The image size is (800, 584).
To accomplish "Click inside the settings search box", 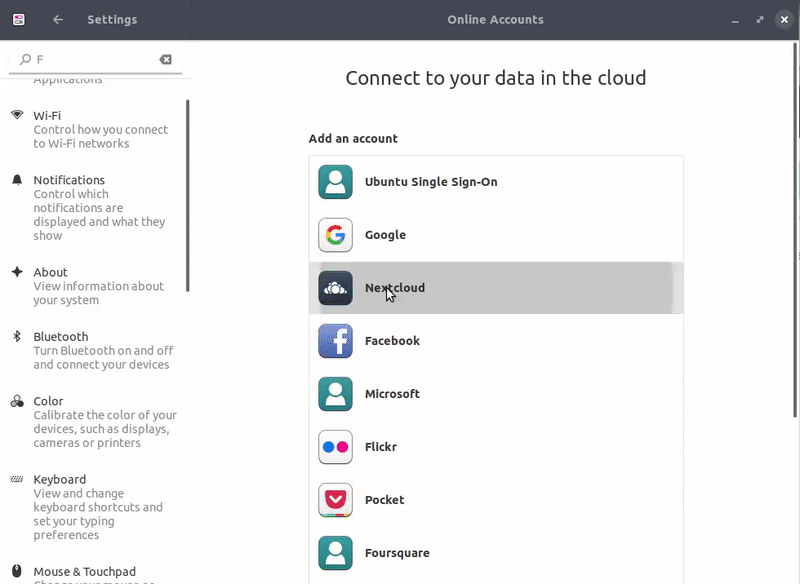I will (x=95, y=60).
